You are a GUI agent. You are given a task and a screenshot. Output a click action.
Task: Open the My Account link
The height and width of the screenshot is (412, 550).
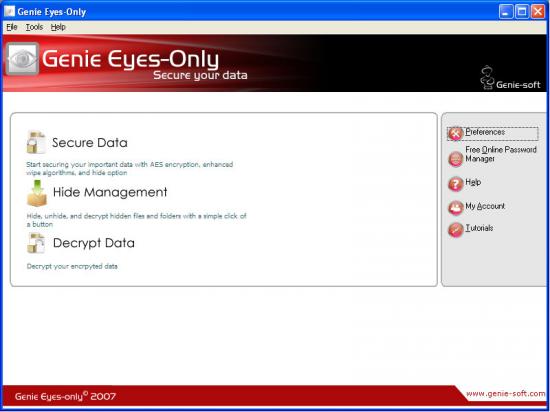485,206
